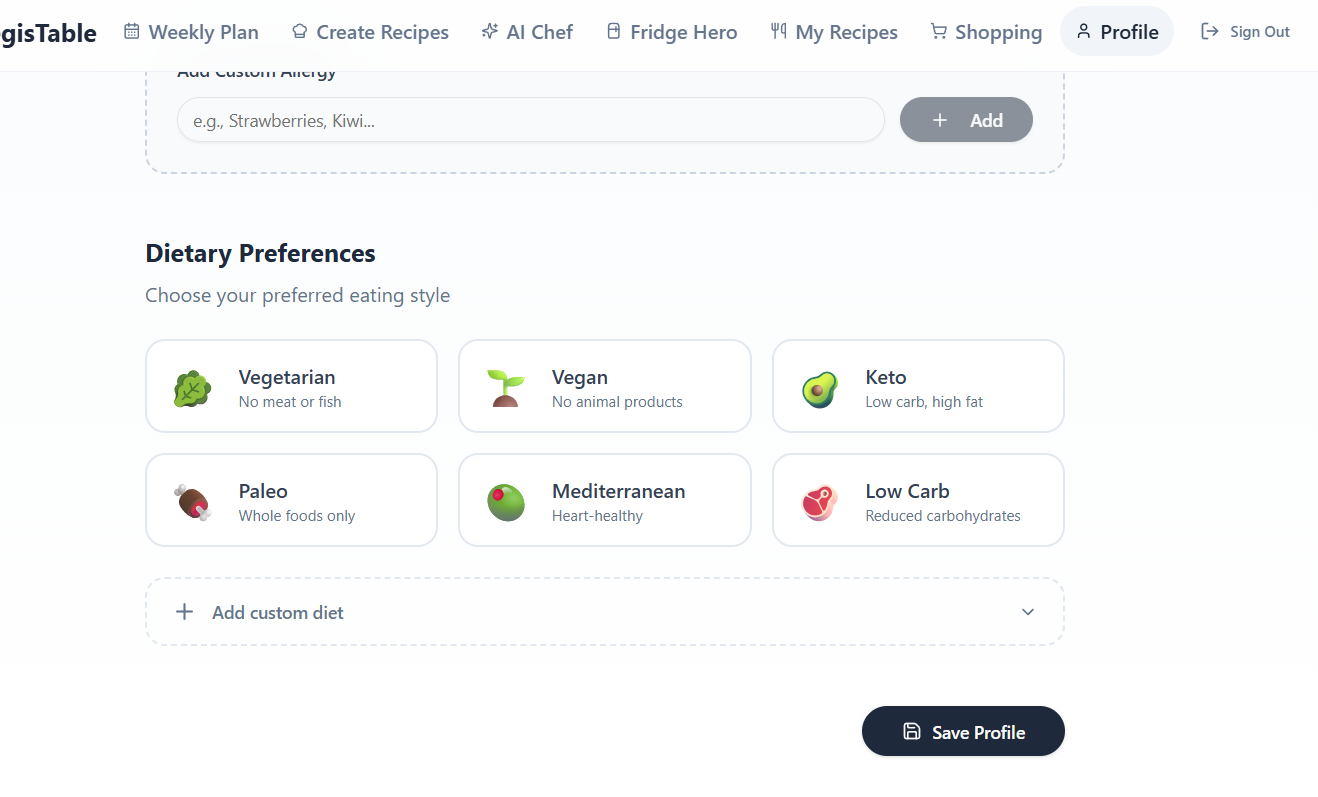Viewport: 1318px width, 797px height.
Task: Click the Save Profile button
Action: 963,732
